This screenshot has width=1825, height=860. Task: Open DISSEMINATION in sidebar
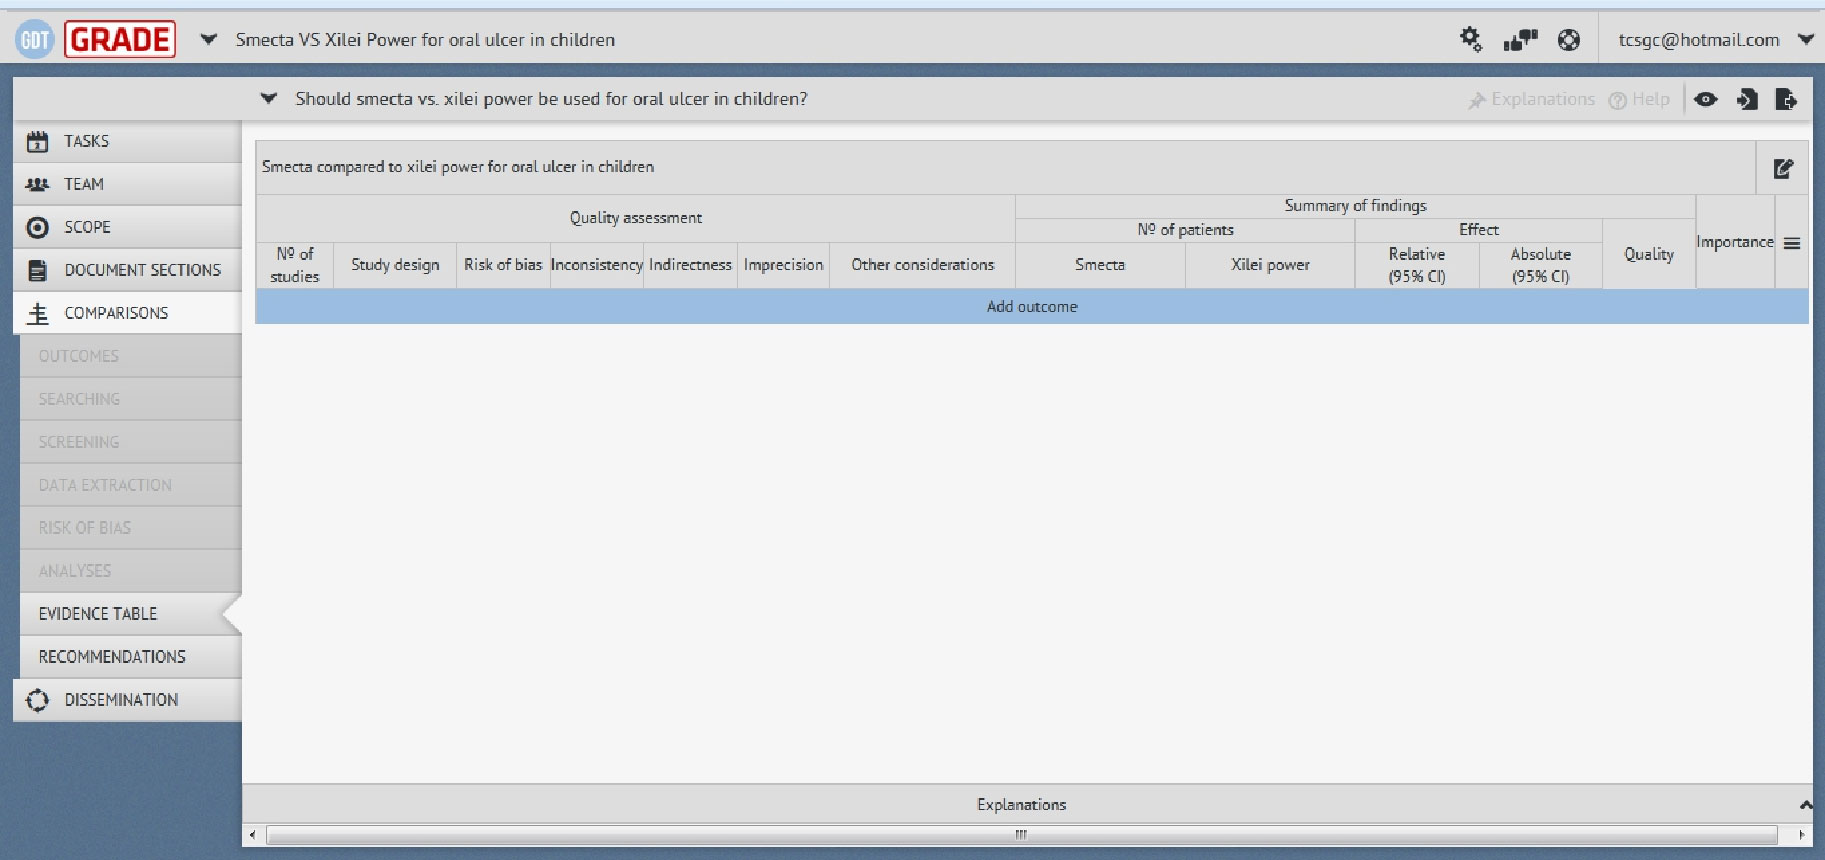(128, 700)
